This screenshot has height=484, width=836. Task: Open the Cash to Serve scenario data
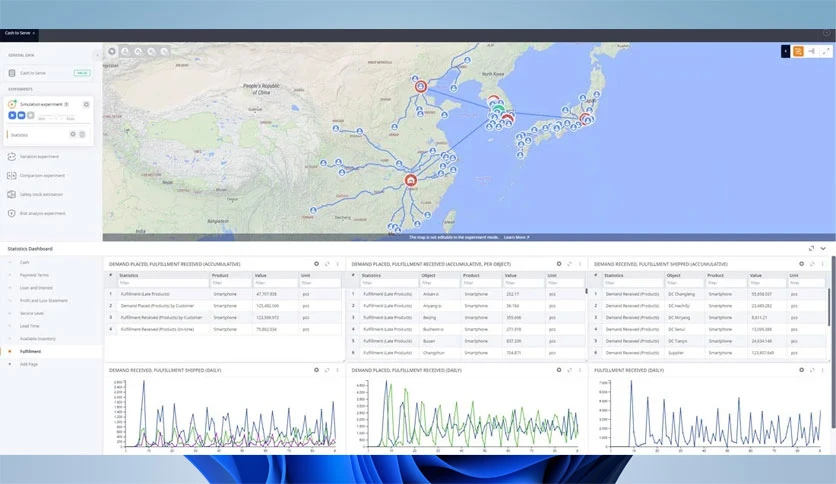click(x=49, y=73)
